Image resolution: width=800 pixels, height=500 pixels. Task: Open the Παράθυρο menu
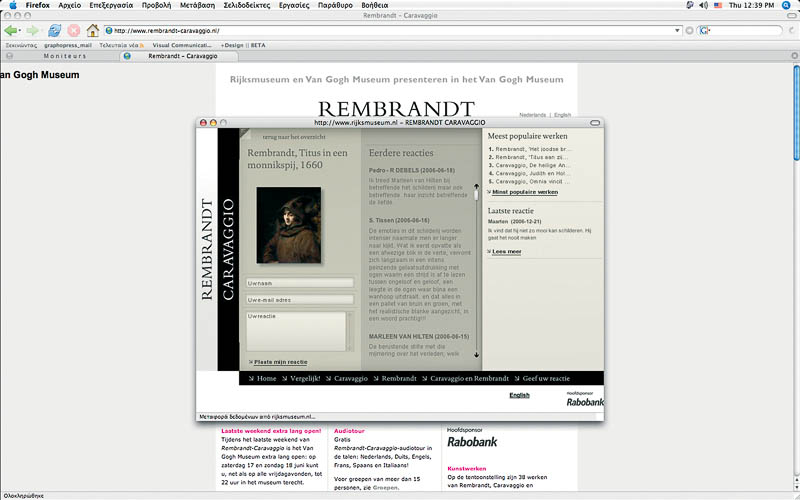[x=335, y=5]
